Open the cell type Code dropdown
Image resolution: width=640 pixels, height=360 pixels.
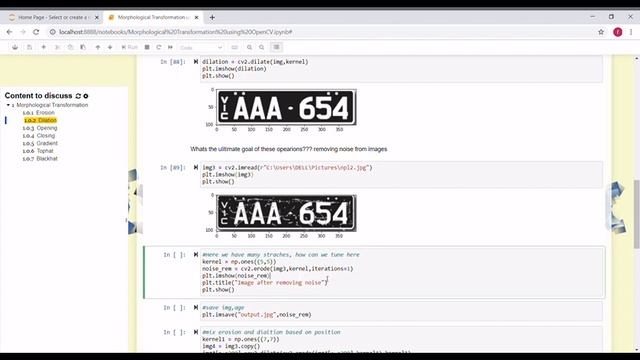pyautogui.click(x=201, y=48)
